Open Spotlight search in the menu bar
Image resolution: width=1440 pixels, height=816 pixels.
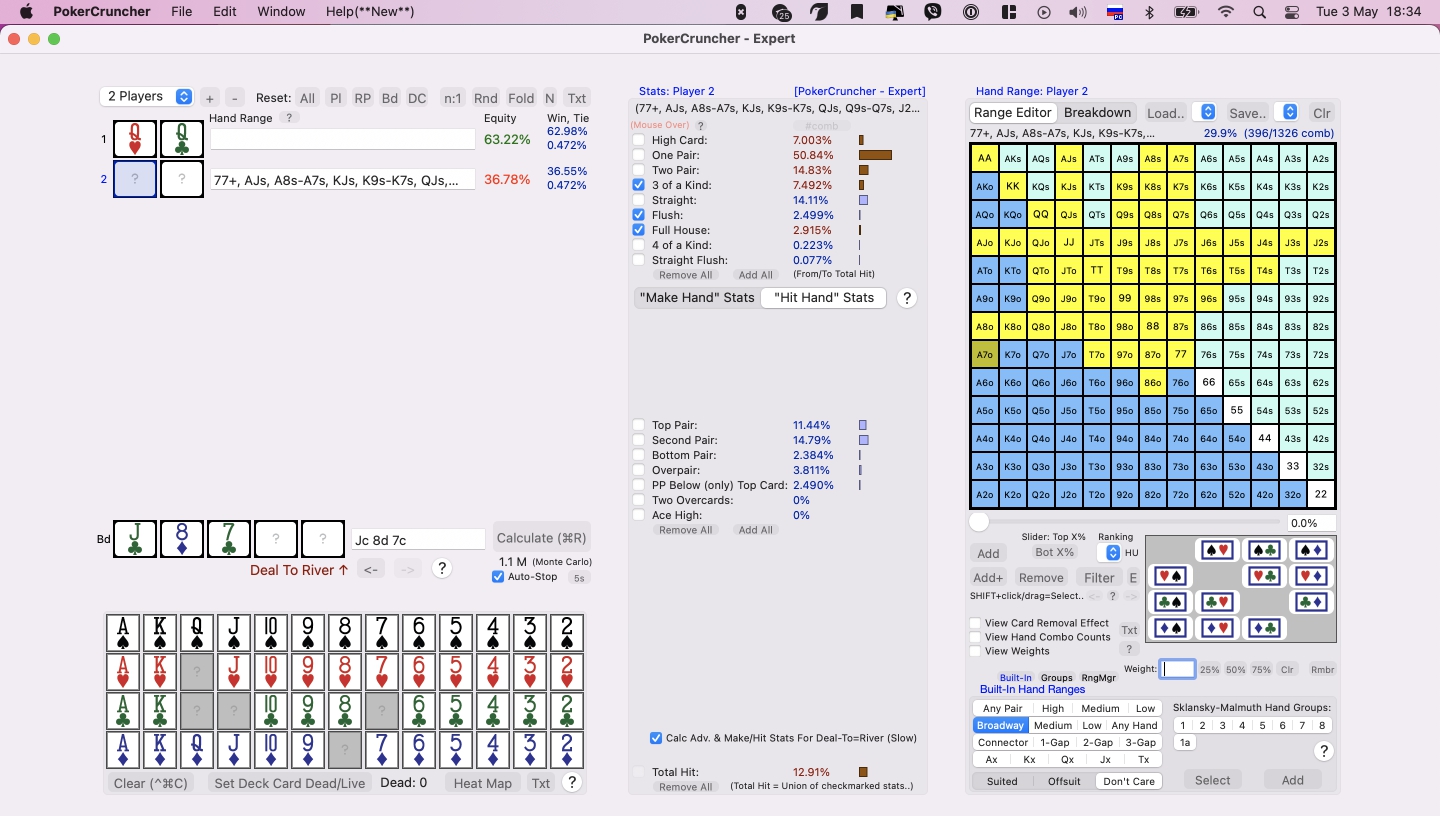(x=1260, y=12)
